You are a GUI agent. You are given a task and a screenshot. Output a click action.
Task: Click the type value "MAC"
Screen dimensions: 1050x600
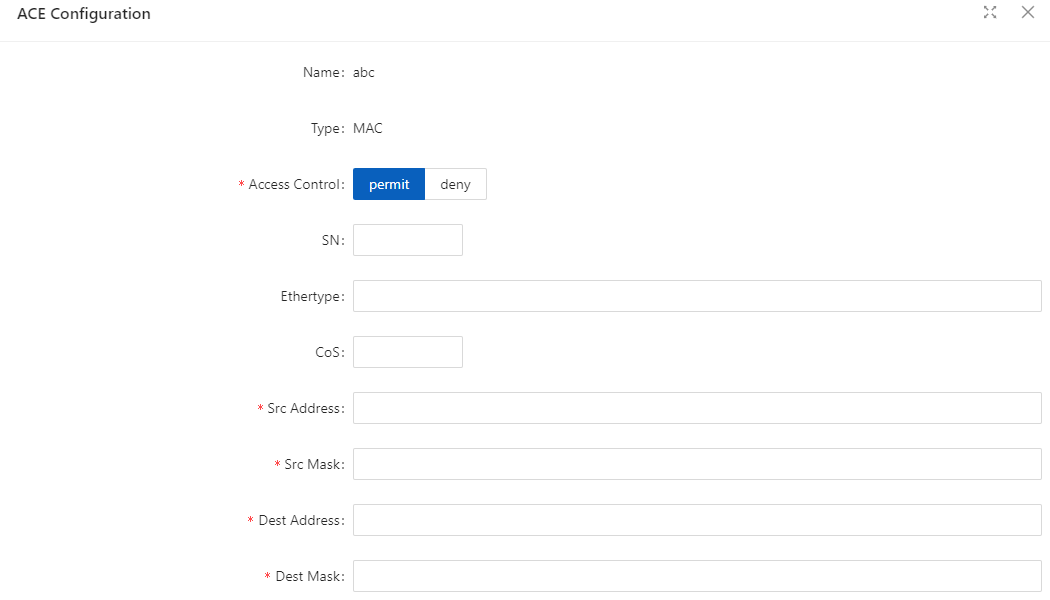[x=368, y=129]
